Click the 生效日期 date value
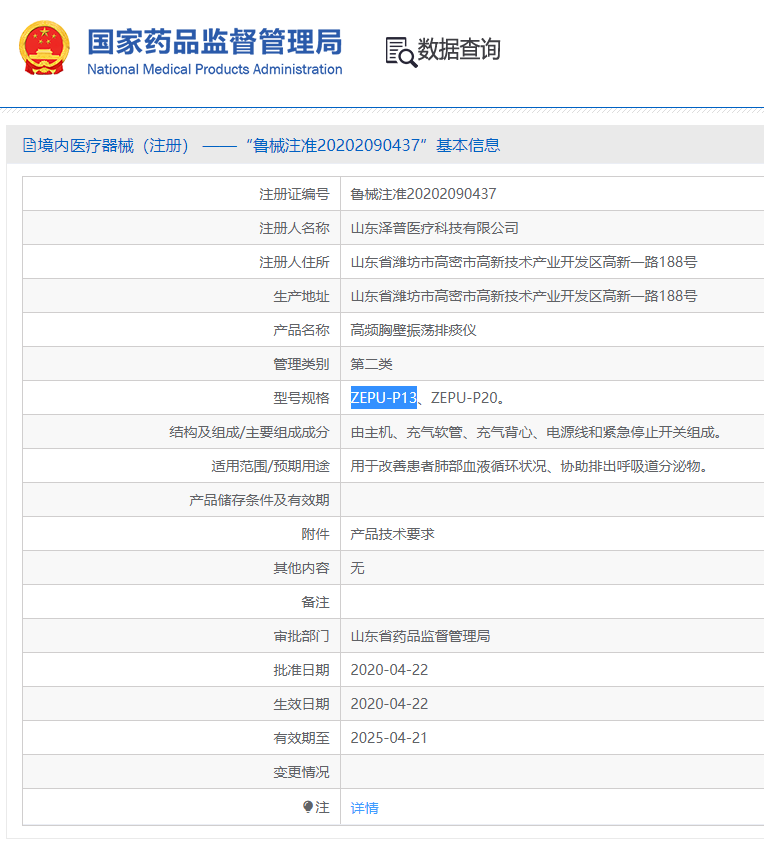 tap(389, 704)
